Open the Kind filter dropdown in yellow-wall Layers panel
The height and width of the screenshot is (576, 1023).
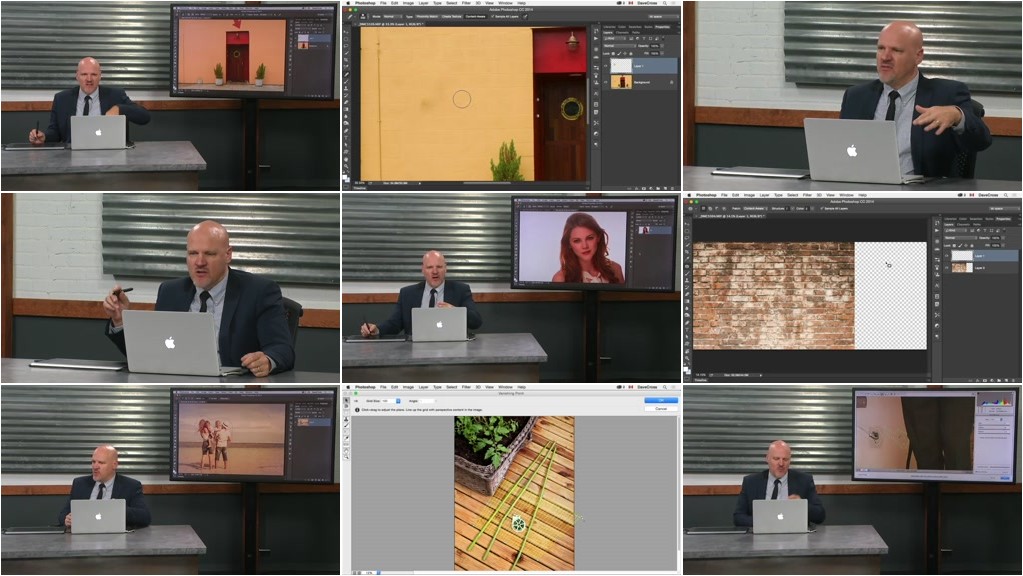tap(614, 38)
